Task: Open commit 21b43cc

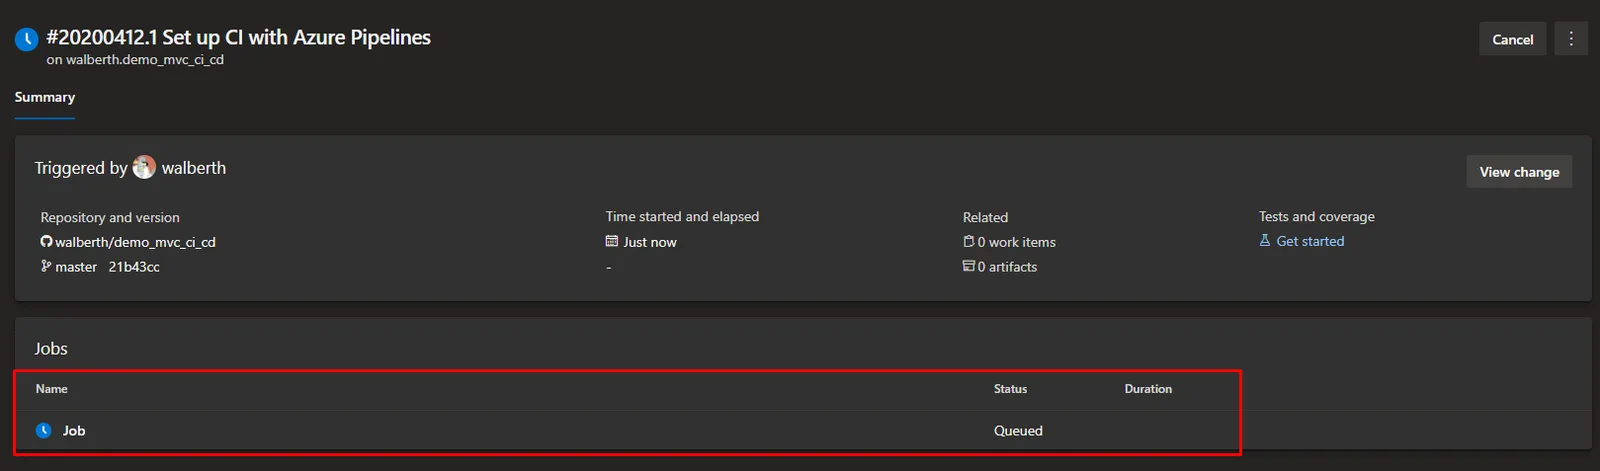Action: tap(134, 267)
